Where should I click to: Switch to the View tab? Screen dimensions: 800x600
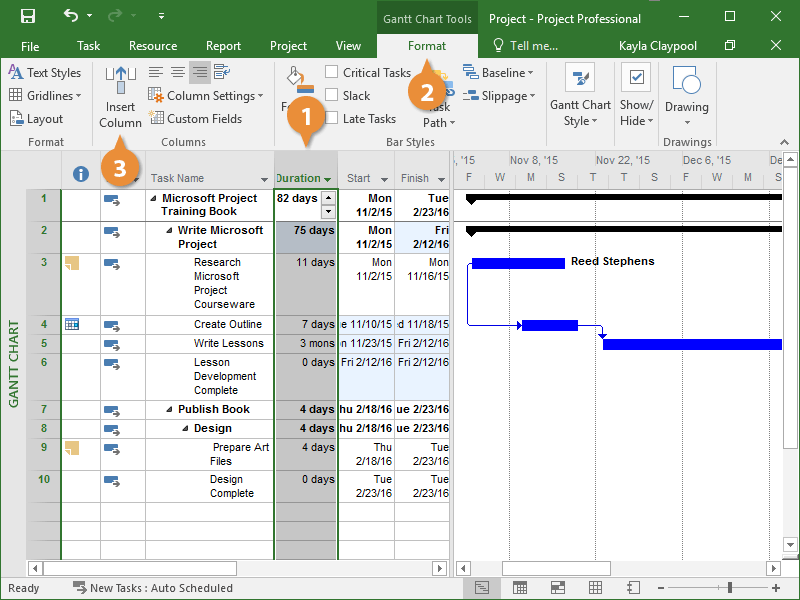pyautogui.click(x=348, y=46)
